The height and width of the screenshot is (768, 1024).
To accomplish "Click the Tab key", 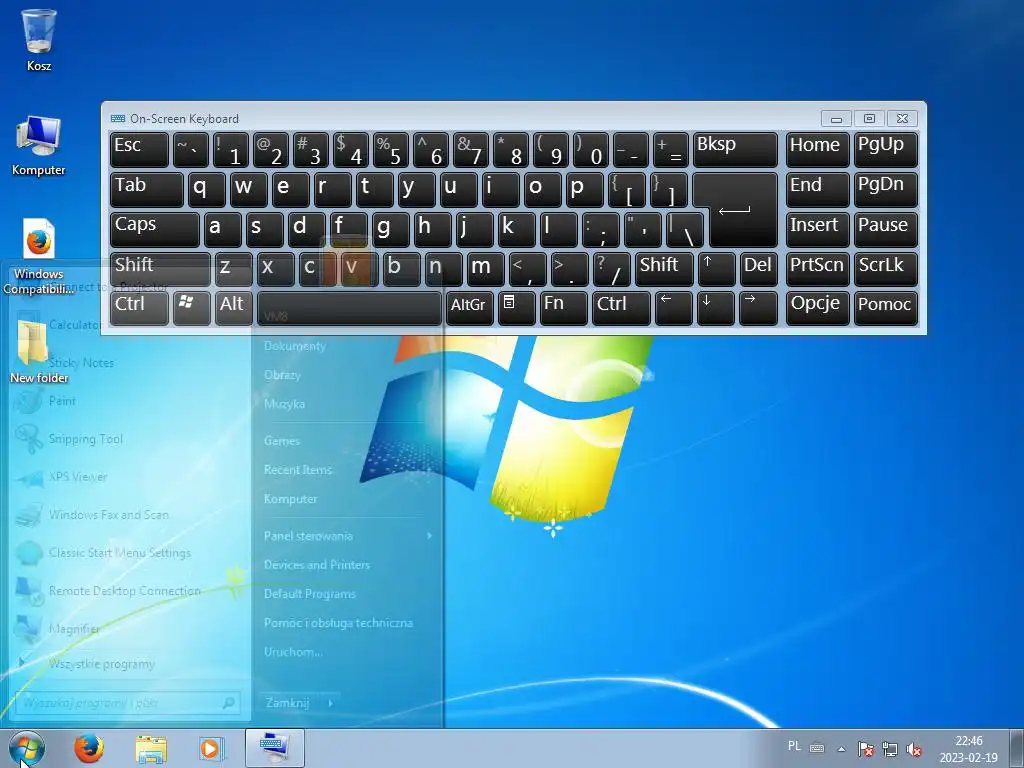I will (x=146, y=189).
